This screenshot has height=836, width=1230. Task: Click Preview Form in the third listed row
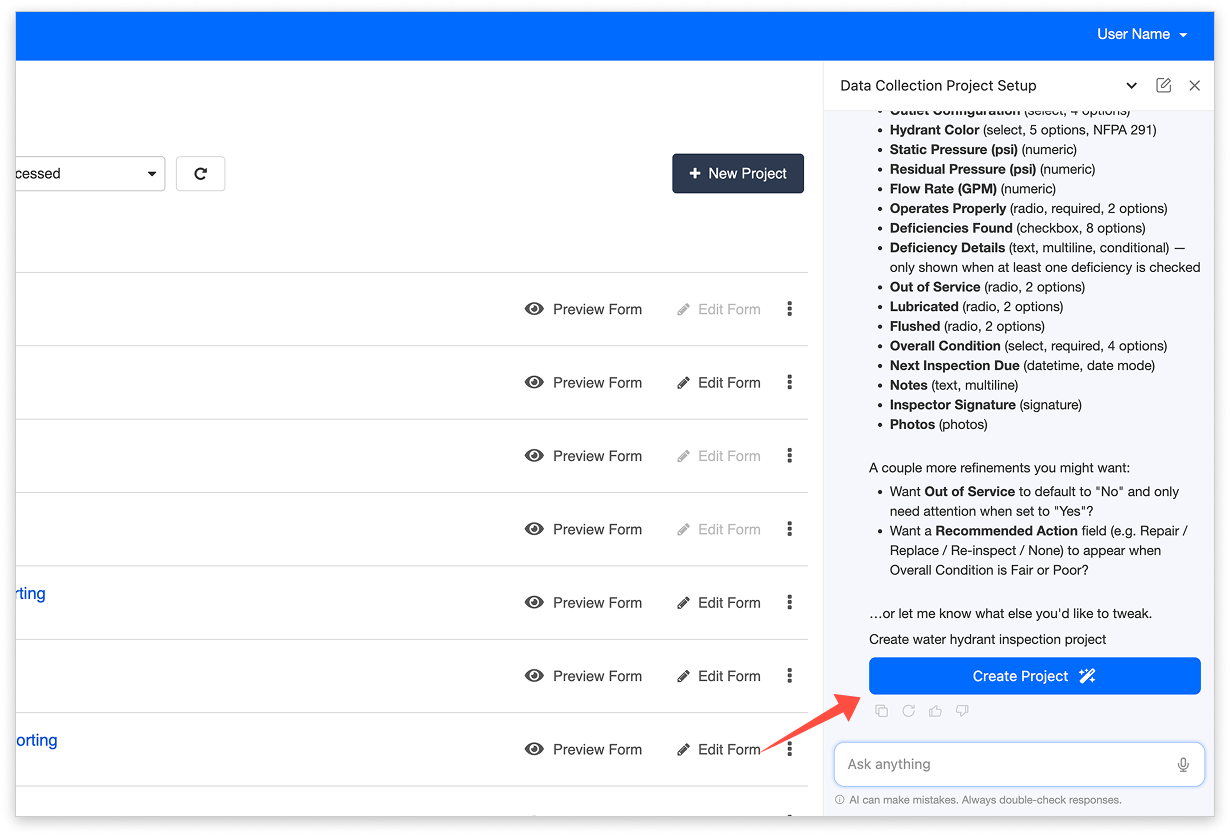(584, 456)
